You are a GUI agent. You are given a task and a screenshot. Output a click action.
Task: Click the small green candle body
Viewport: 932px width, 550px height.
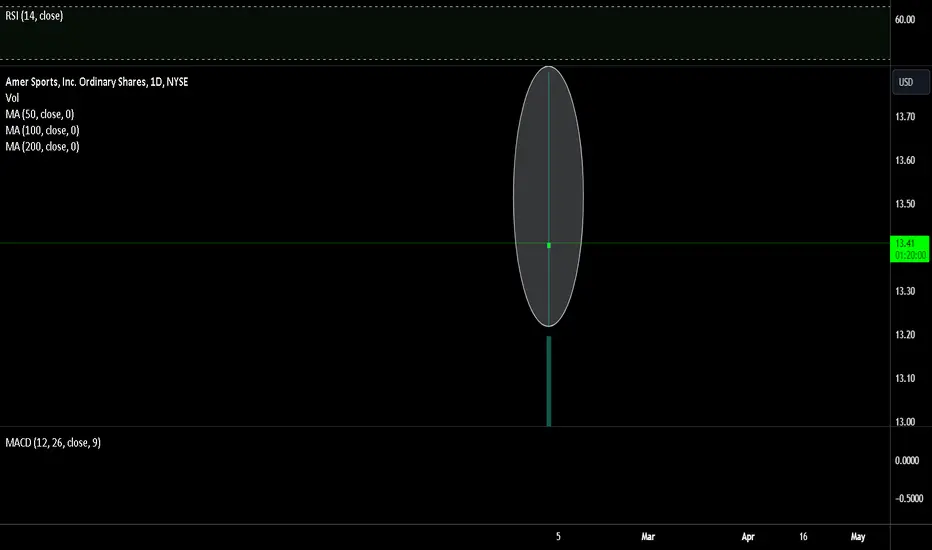[549, 245]
